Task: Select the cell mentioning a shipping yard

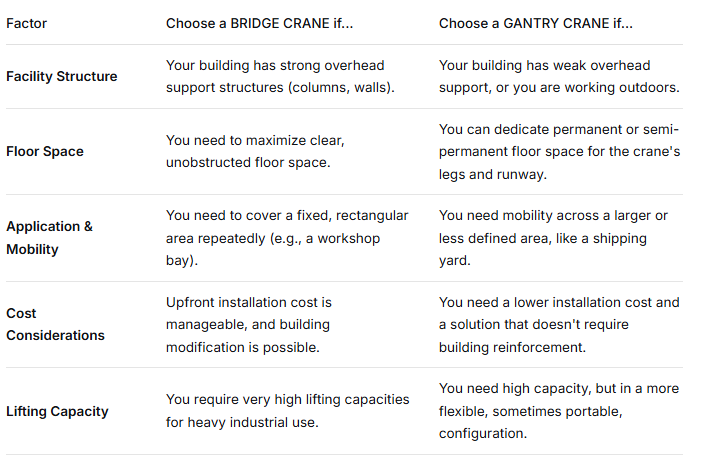Action: click(x=552, y=238)
